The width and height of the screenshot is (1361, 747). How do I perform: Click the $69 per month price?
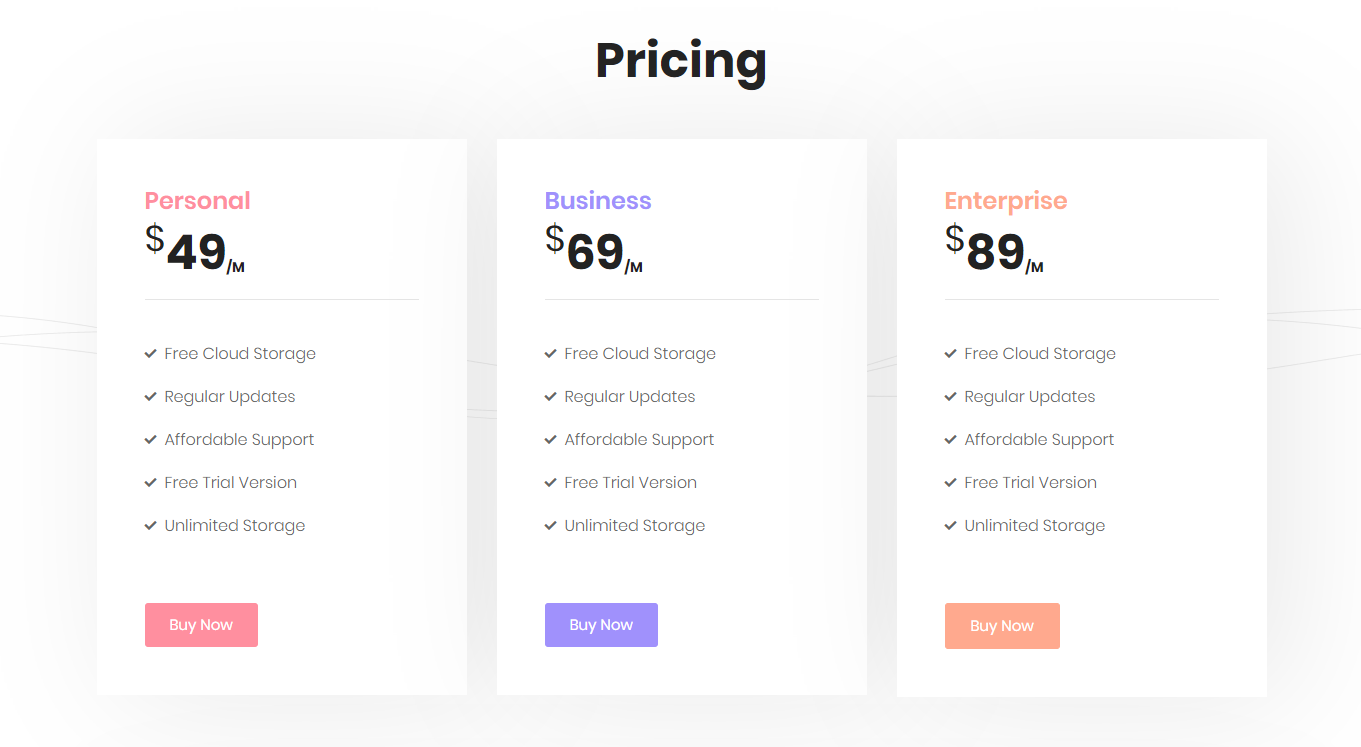(594, 250)
